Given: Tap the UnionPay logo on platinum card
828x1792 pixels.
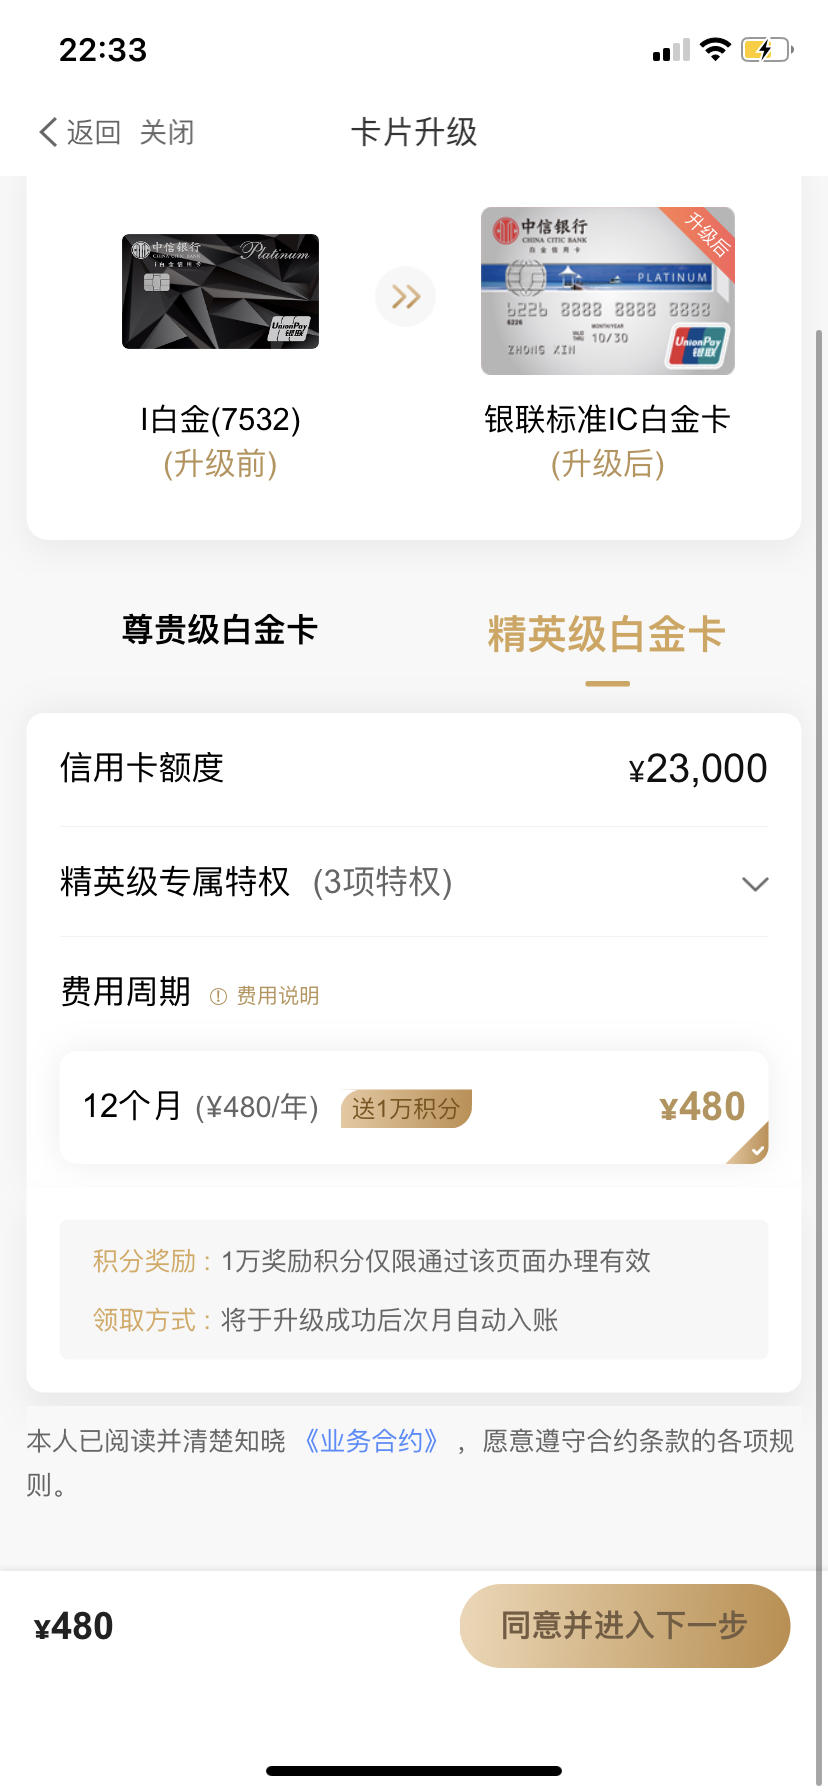Looking at the screenshot, I should pyautogui.click(x=698, y=346).
